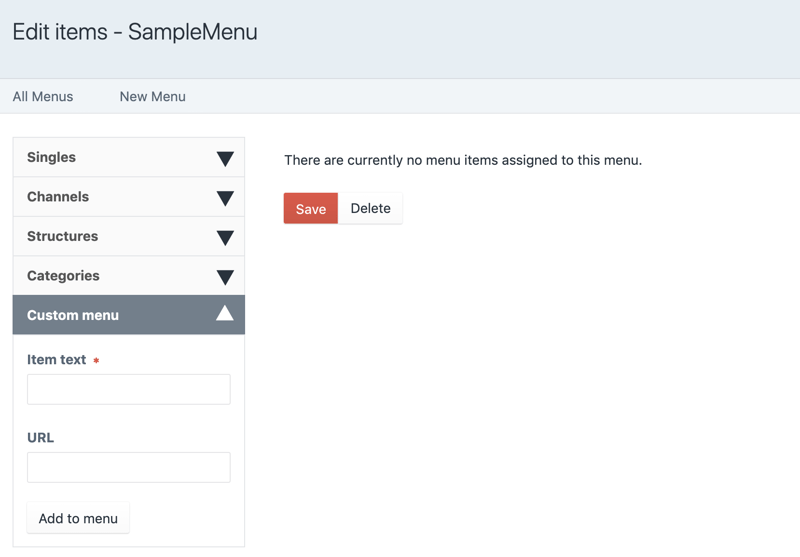This screenshot has height=557, width=800.
Task: Open the New Menu page
Action: [153, 97]
